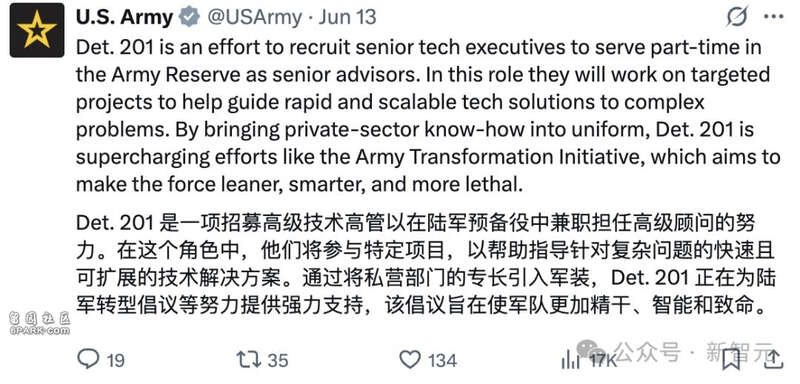800x384 pixels.
Task: Click the like count 134
Action: 443,361
